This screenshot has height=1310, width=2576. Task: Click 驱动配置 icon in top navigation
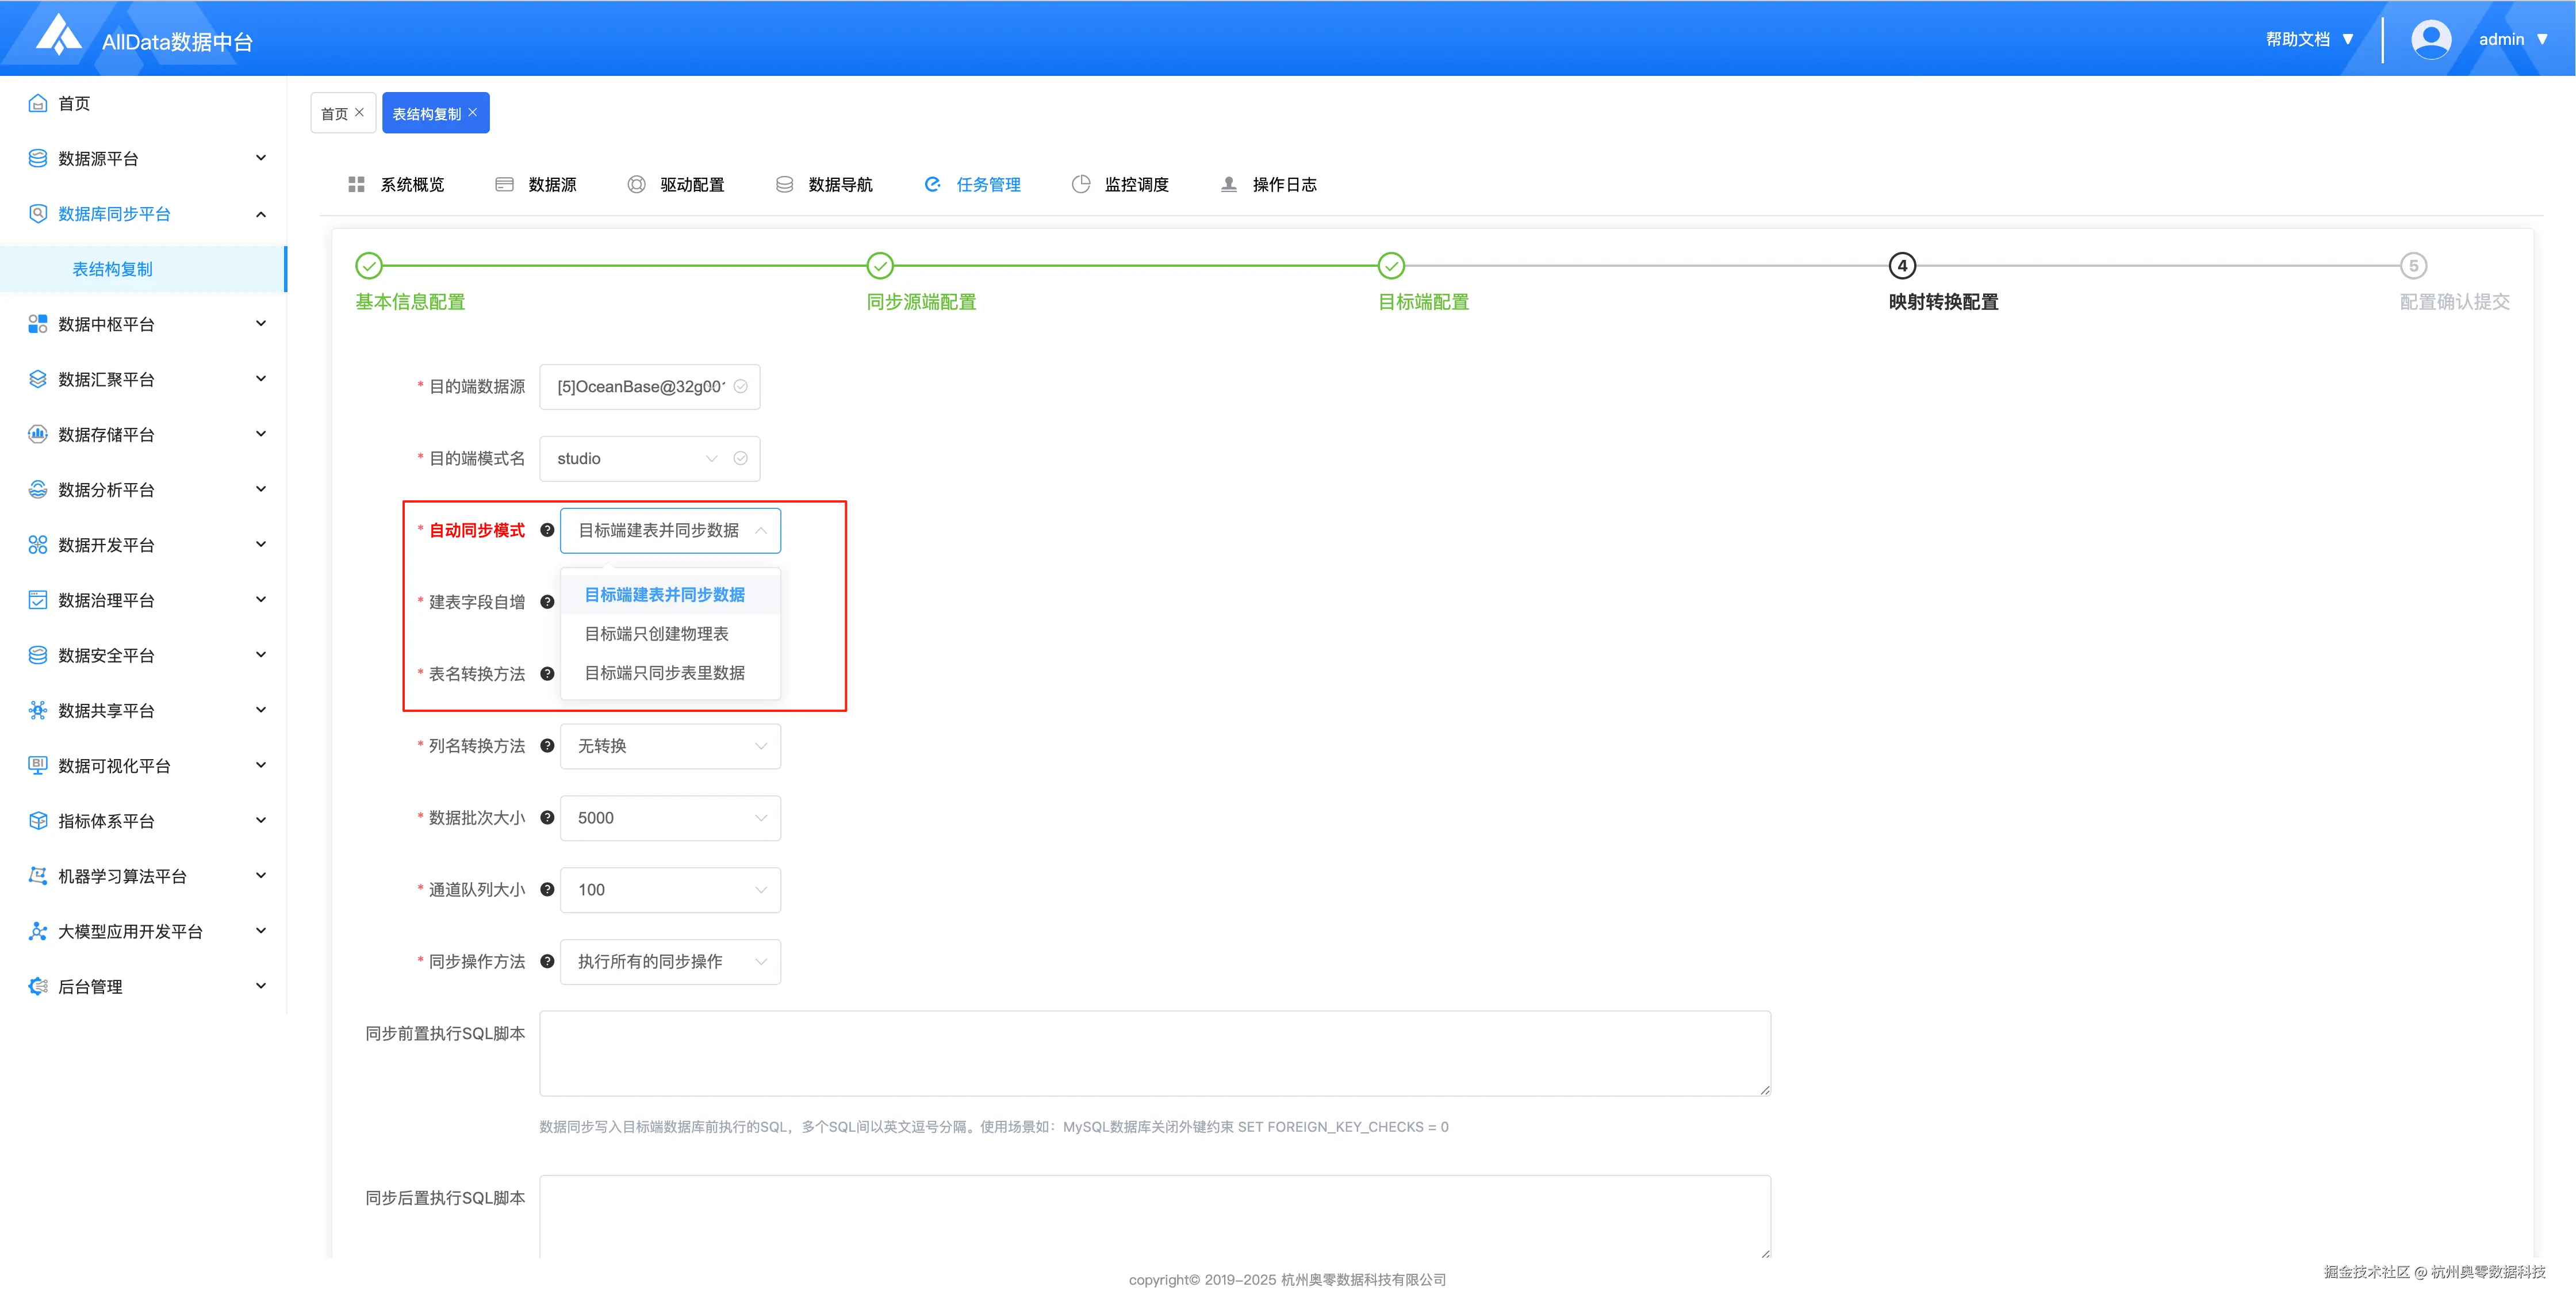[636, 185]
